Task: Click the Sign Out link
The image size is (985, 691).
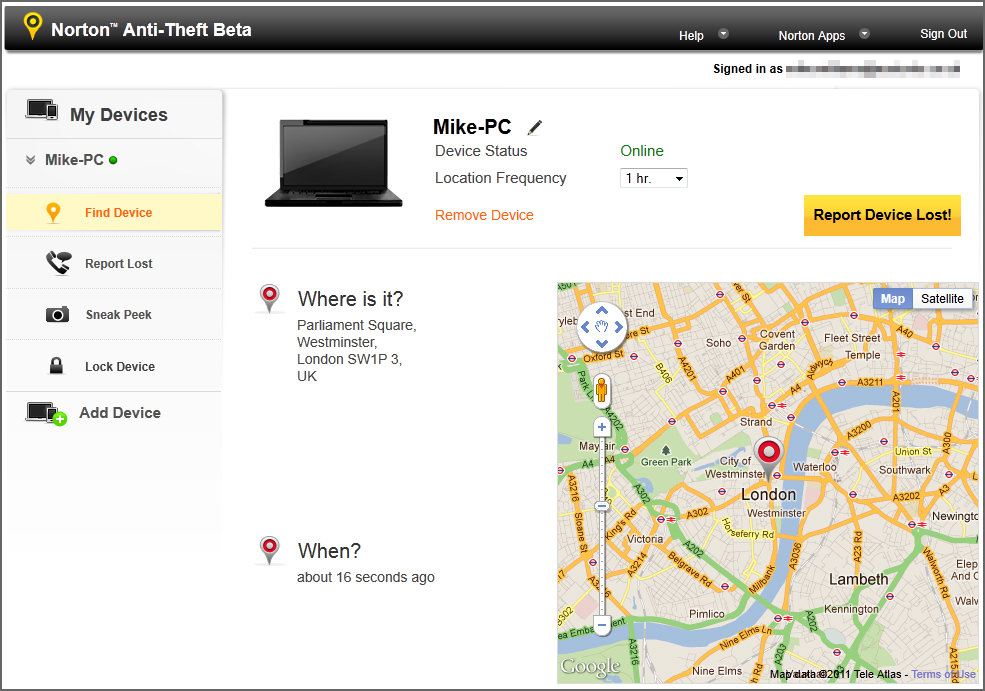Action: coord(943,34)
